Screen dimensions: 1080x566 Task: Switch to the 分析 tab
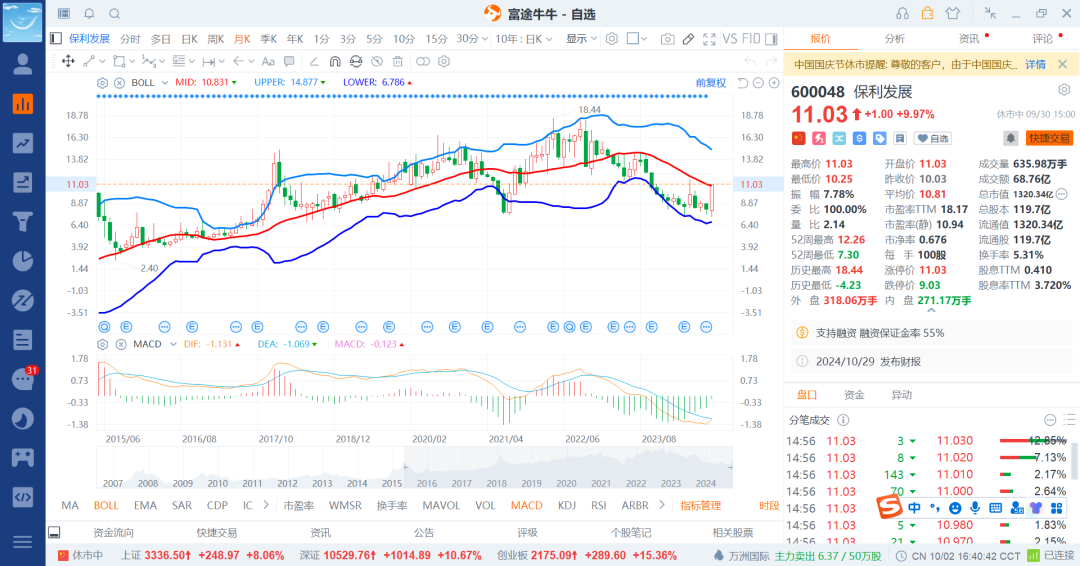click(894, 39)
